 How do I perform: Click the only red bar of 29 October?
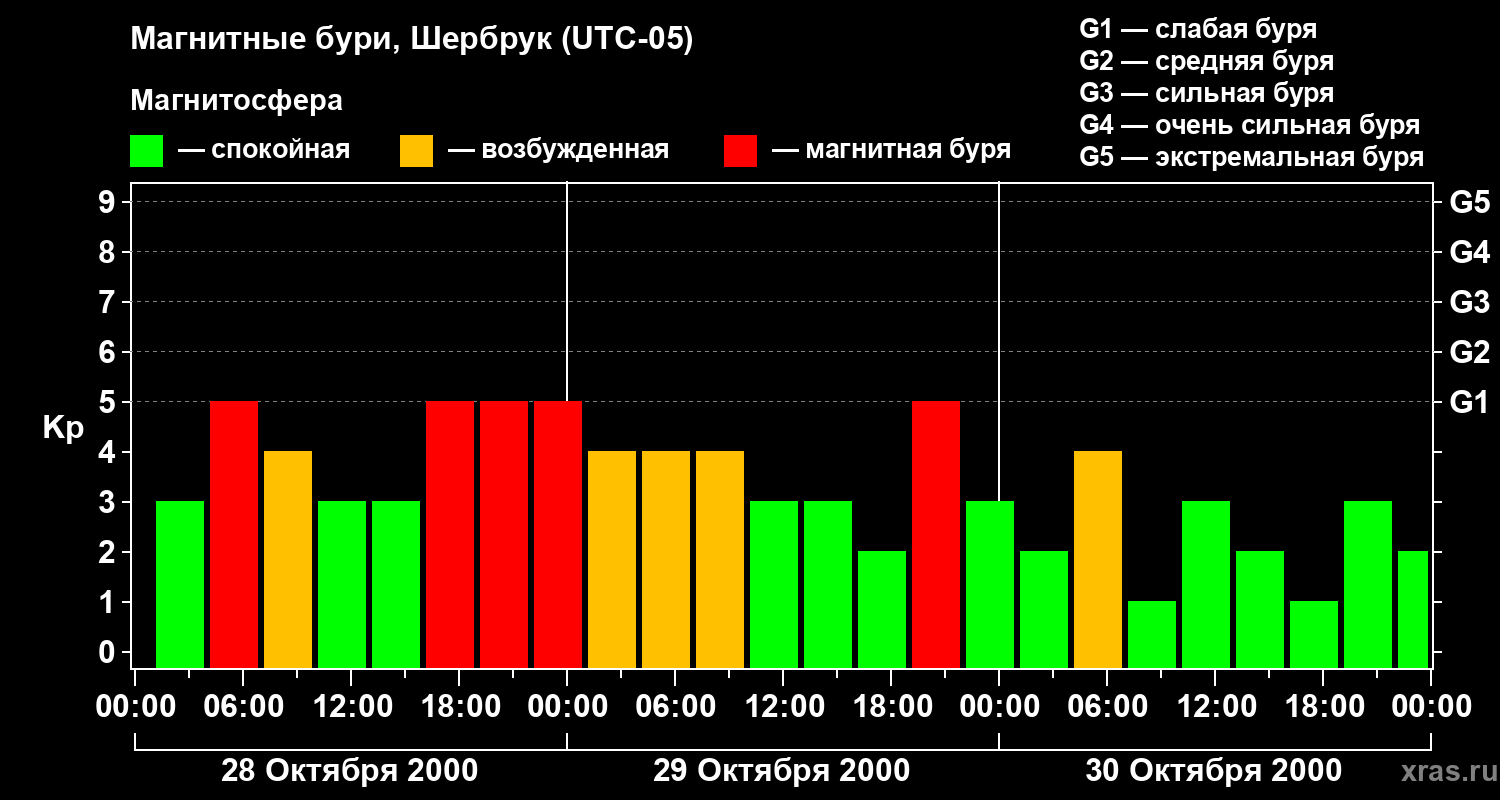click(x=936, y=534)
